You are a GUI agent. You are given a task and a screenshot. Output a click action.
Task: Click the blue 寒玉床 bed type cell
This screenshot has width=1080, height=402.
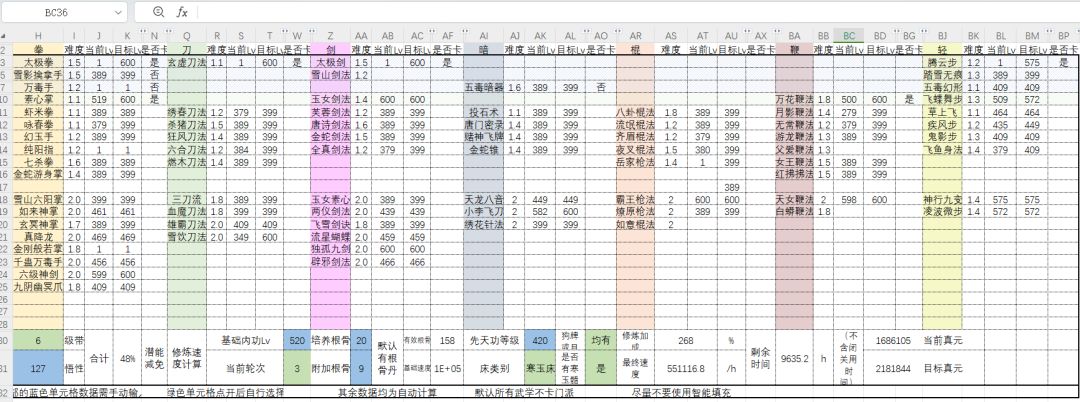click(540, 368)
